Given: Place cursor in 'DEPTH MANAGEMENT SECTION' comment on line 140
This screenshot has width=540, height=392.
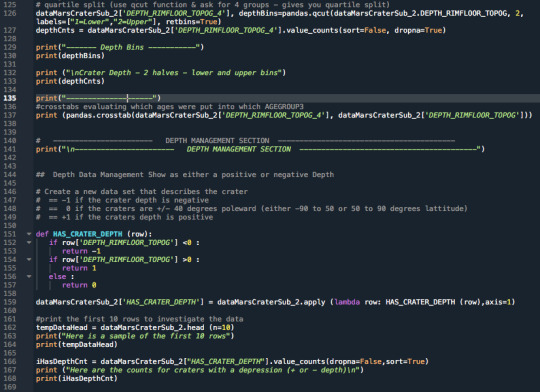Looking at the screenshot, I should 217,141.
